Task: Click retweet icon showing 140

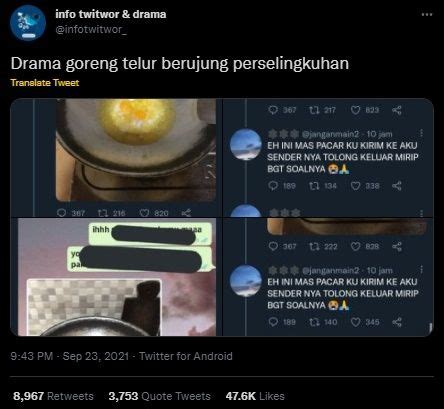Action: [314, 322]
